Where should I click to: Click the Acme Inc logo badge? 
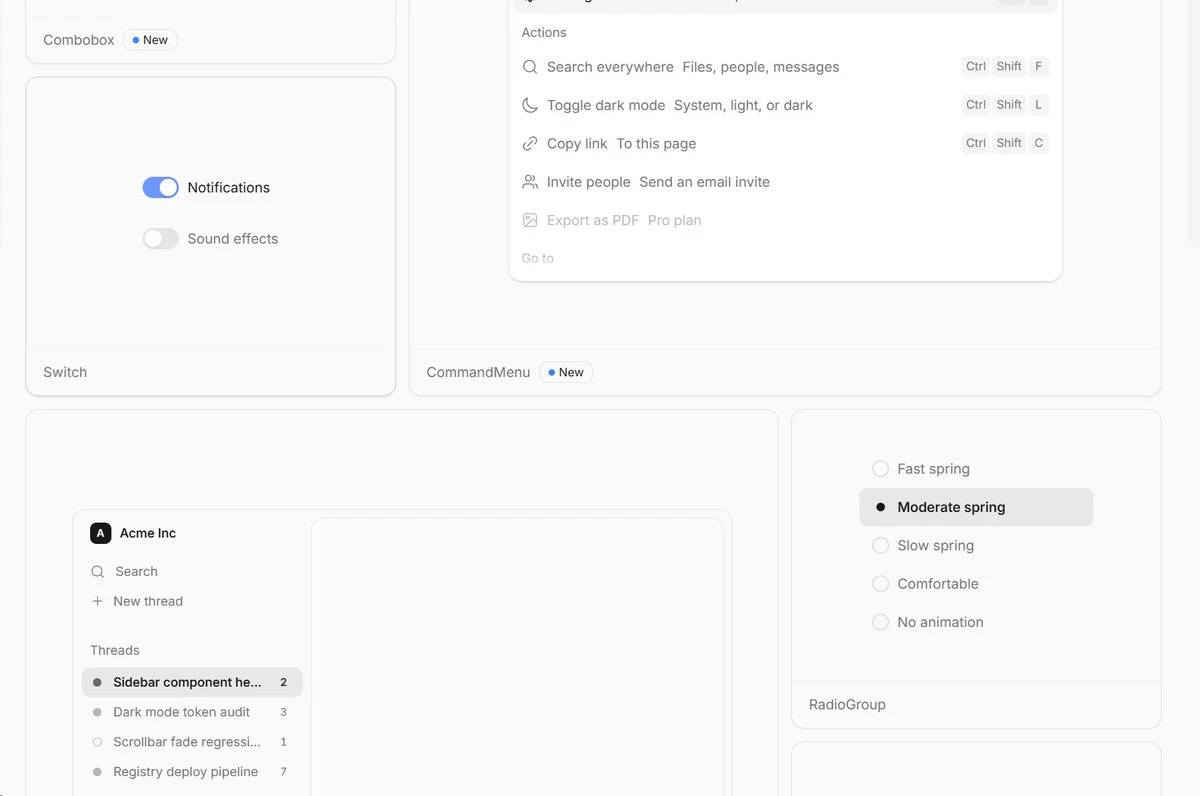coord(100,533)
